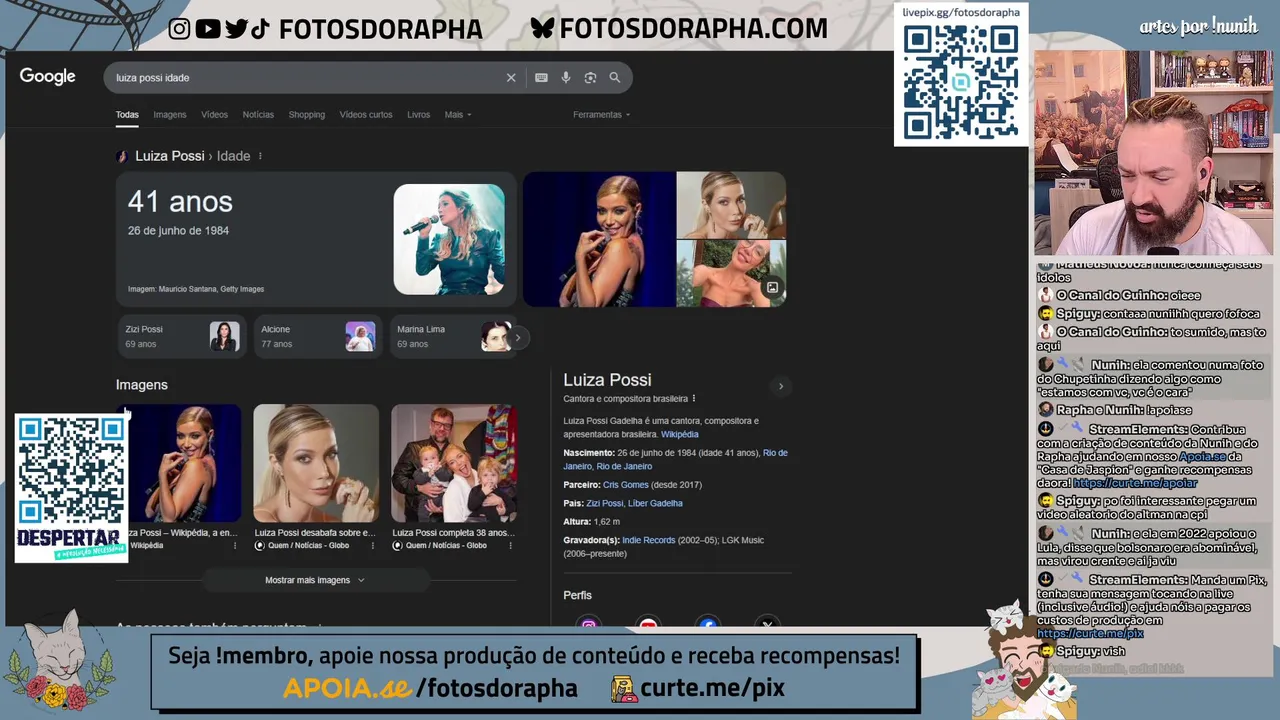Open the Facebook profile icon under Perfis
Image resolution: width=1280 pixels, height=720 pixels.
(x=708, y=625)
